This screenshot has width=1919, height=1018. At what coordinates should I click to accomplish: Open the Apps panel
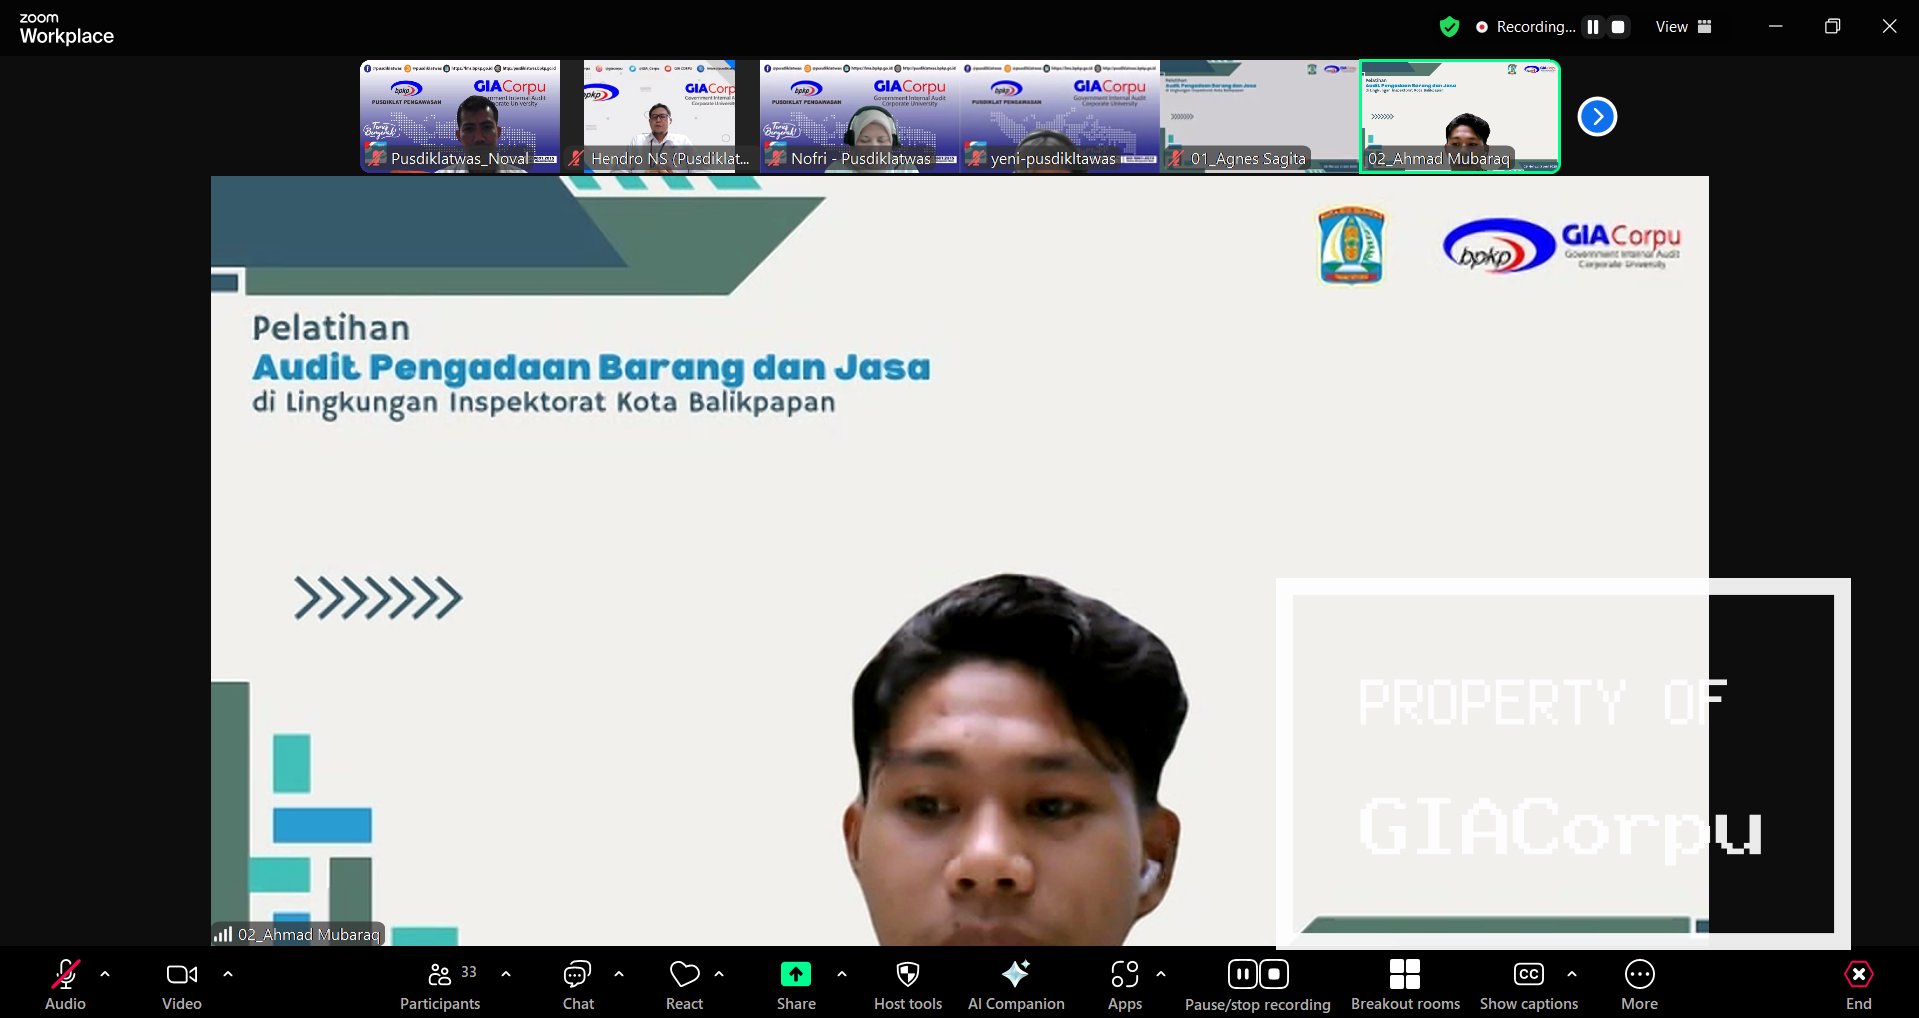point(1125,986)
